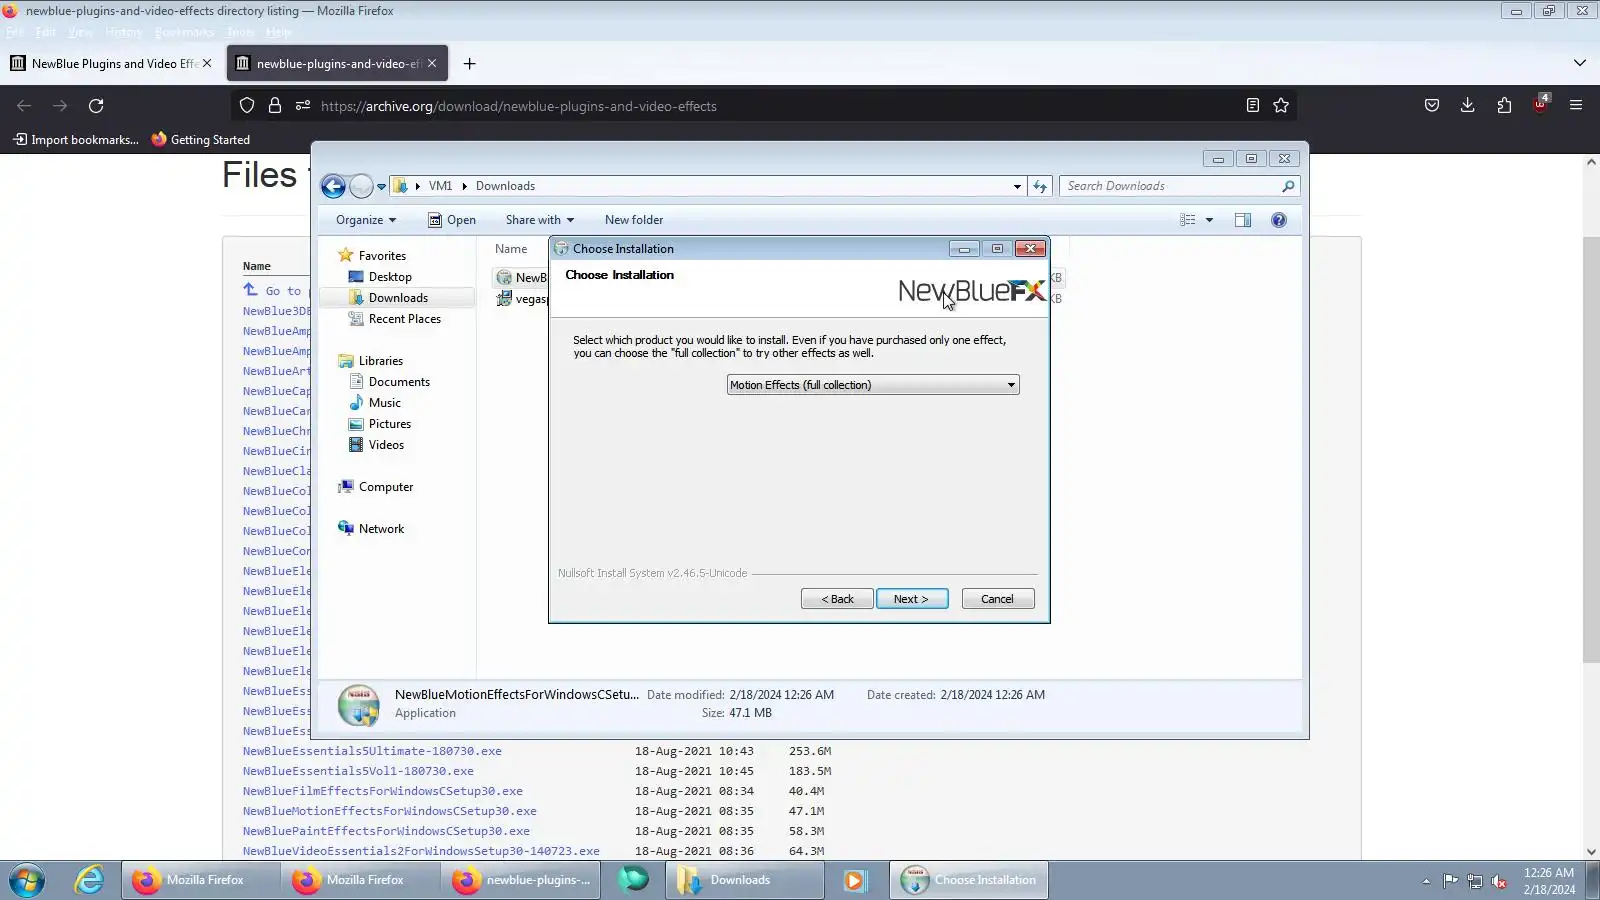Show hidden tray icons arrow
The image size is (1600, 900).
(1426, 881)
